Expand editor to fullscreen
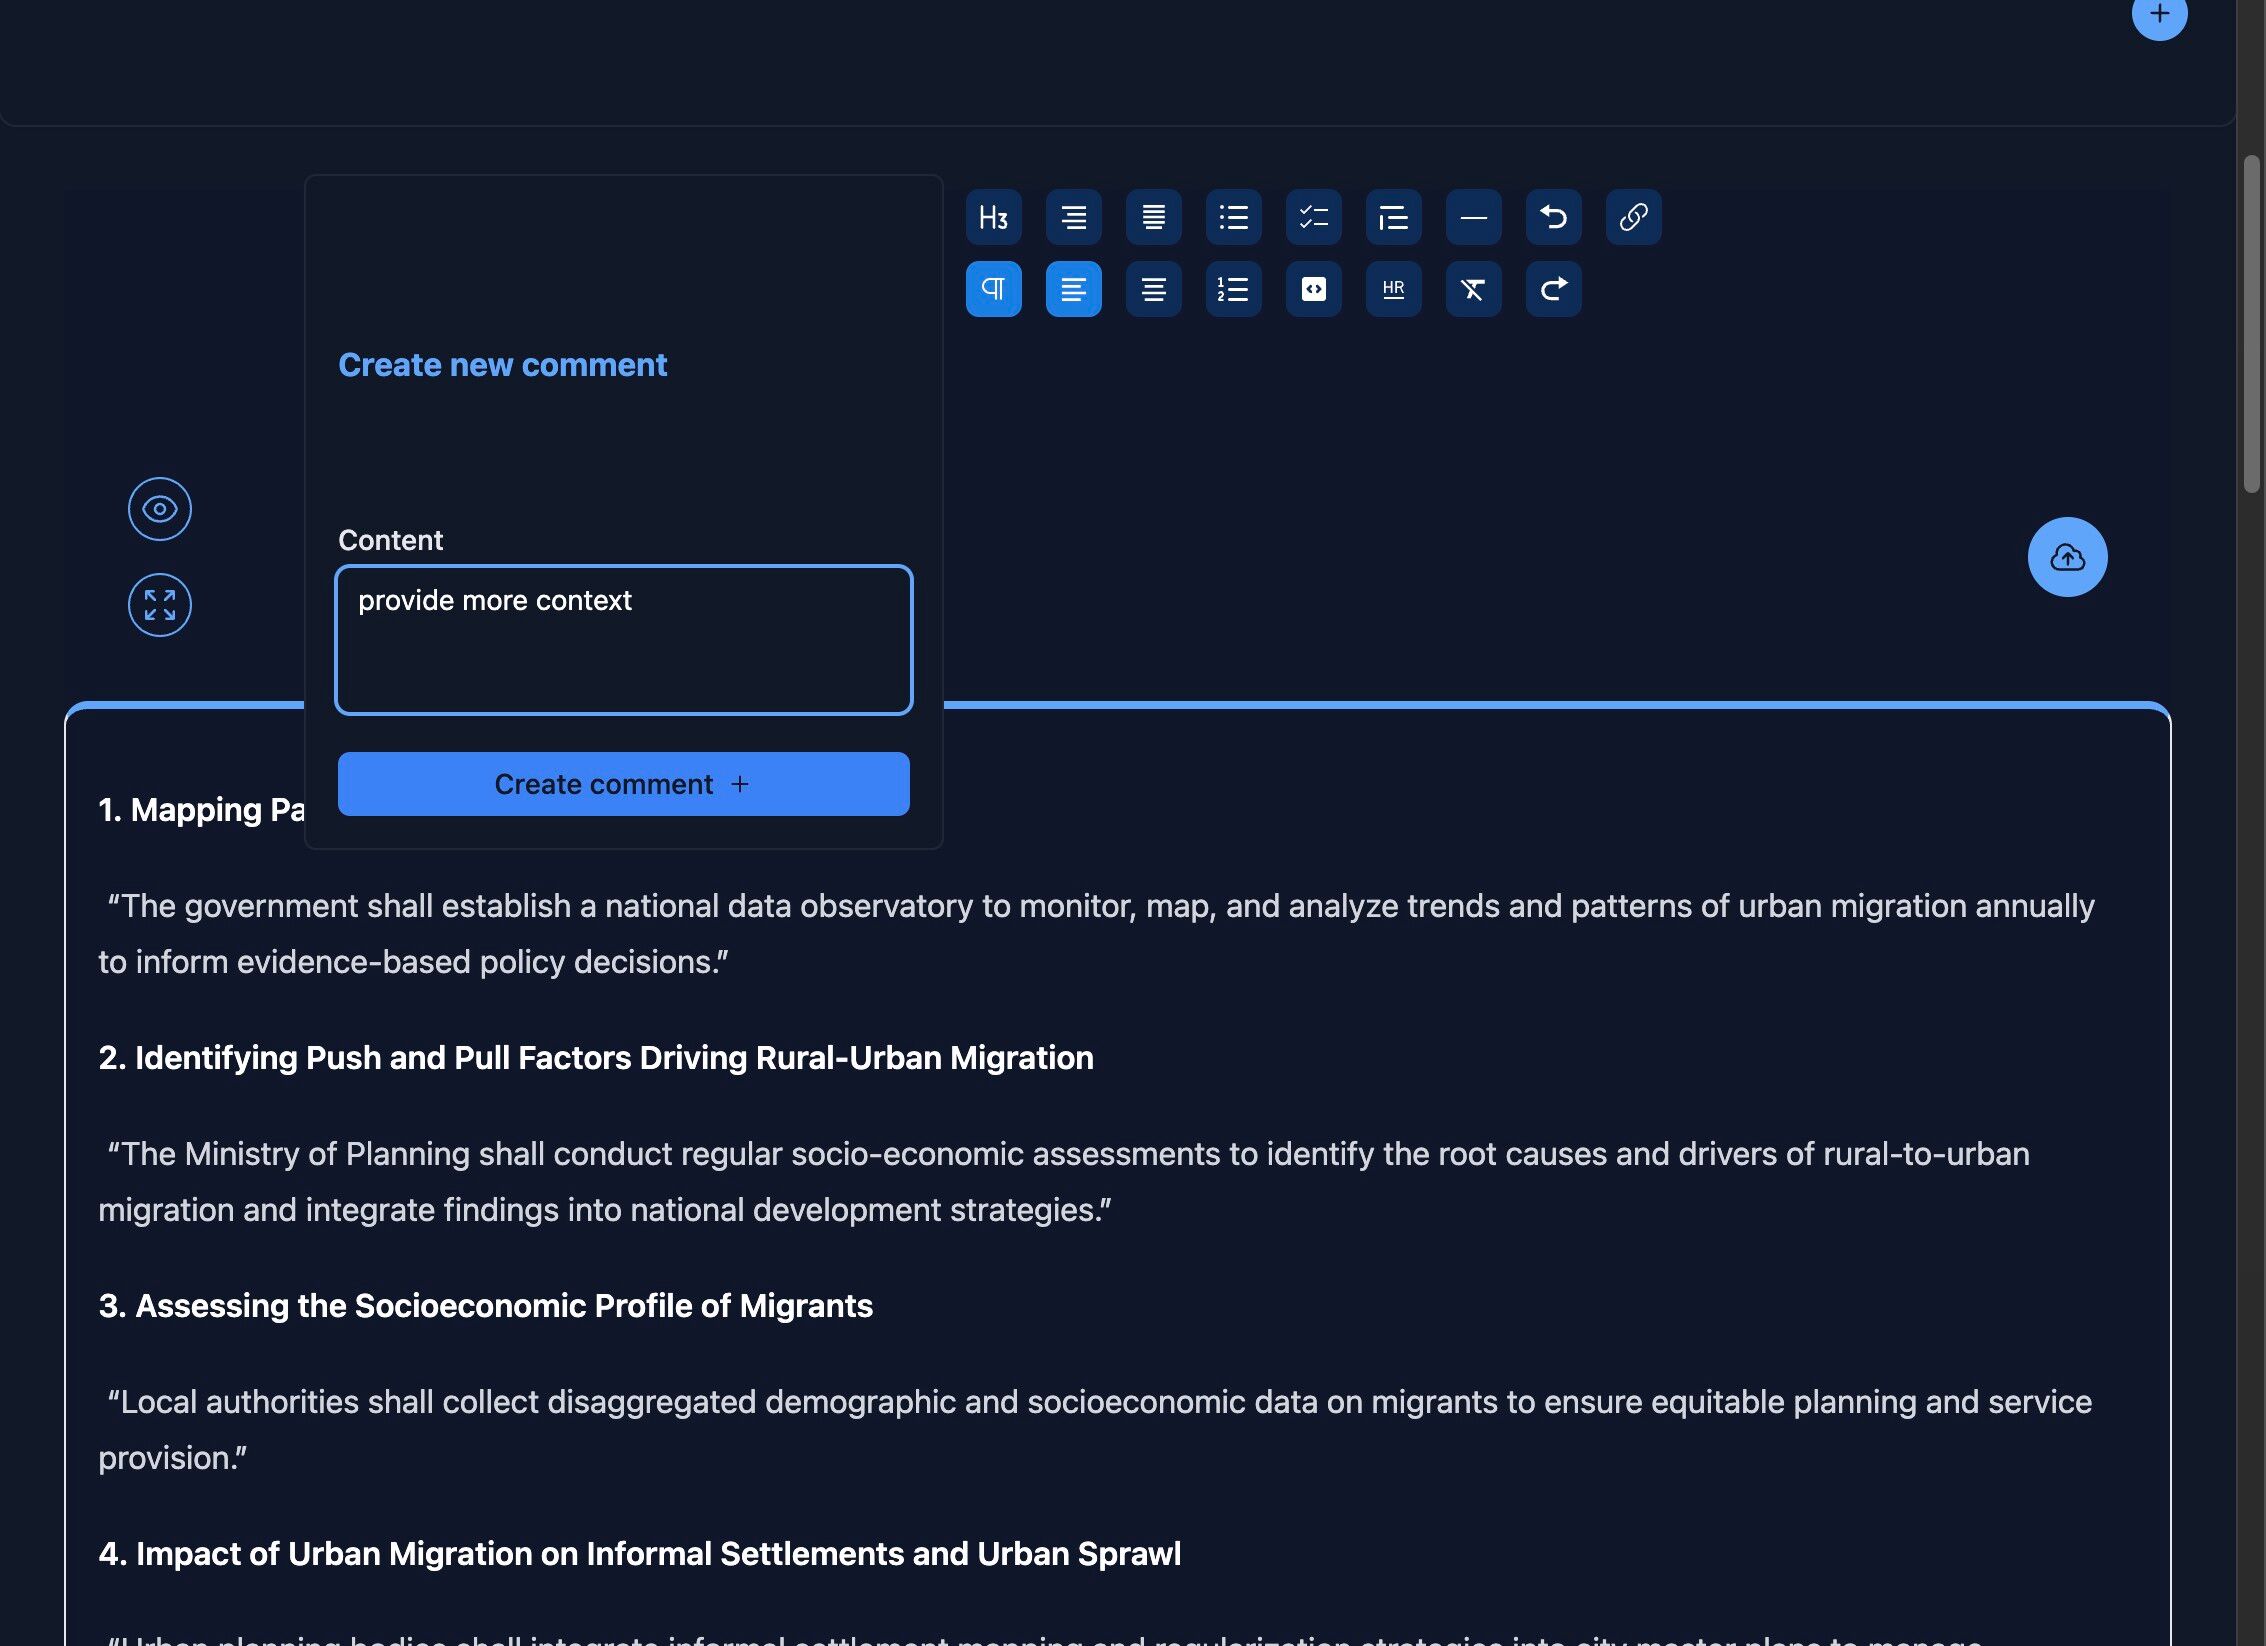The height and width of the screenshot is (1646, 2266). (x=160, y=605)
